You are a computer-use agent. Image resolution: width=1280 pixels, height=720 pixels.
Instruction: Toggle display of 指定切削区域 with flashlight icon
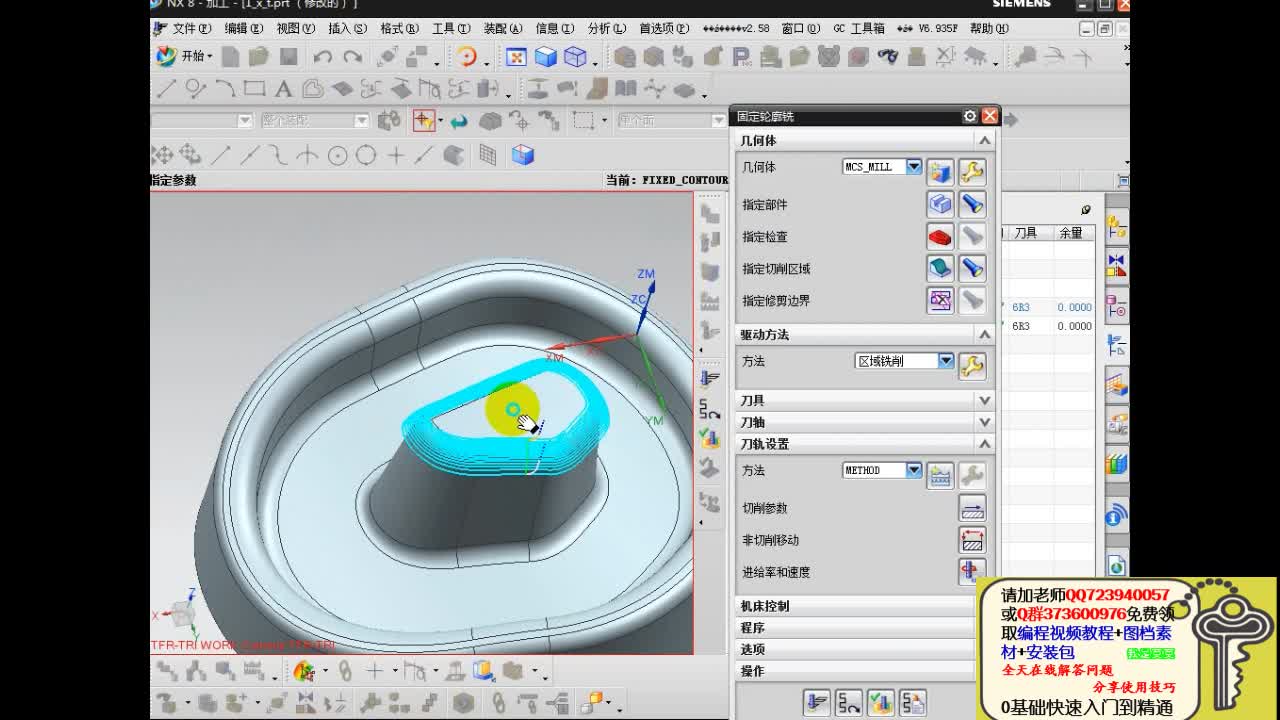[973, 268]
